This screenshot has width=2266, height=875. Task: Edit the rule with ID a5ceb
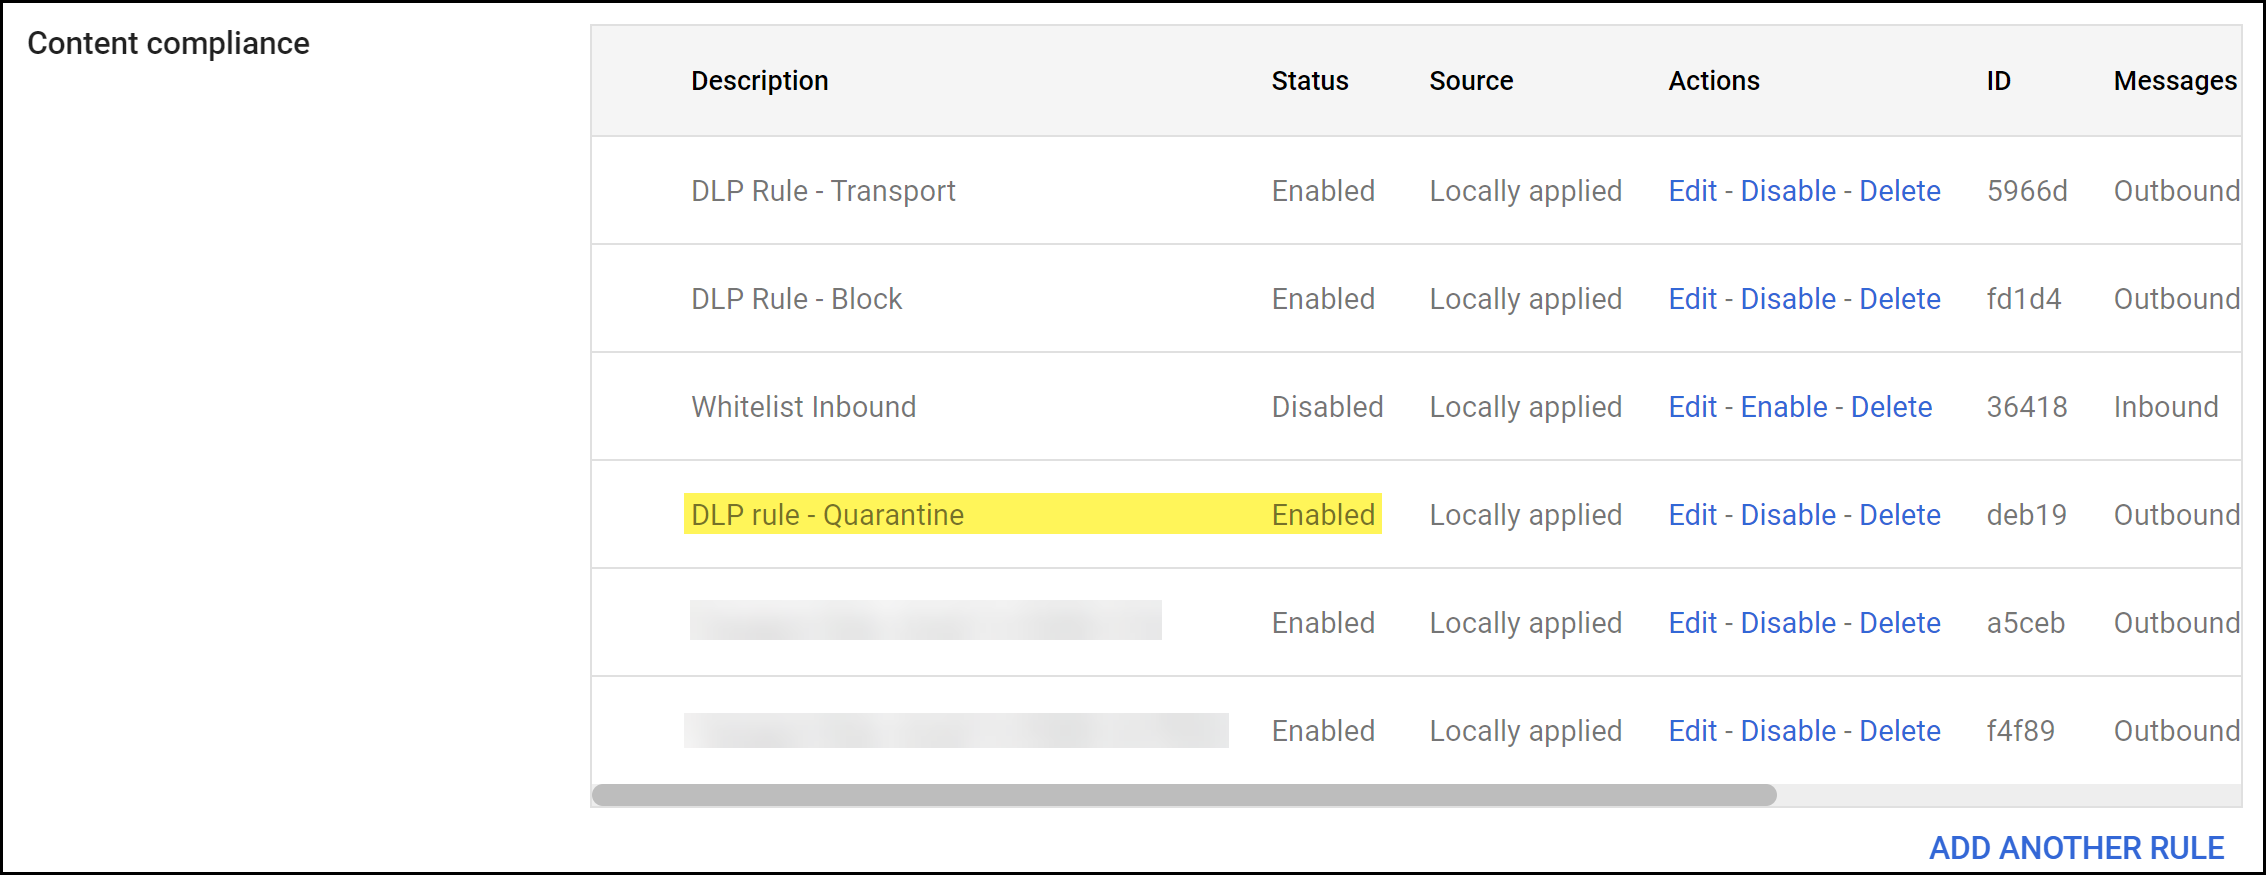(1692, 623)
